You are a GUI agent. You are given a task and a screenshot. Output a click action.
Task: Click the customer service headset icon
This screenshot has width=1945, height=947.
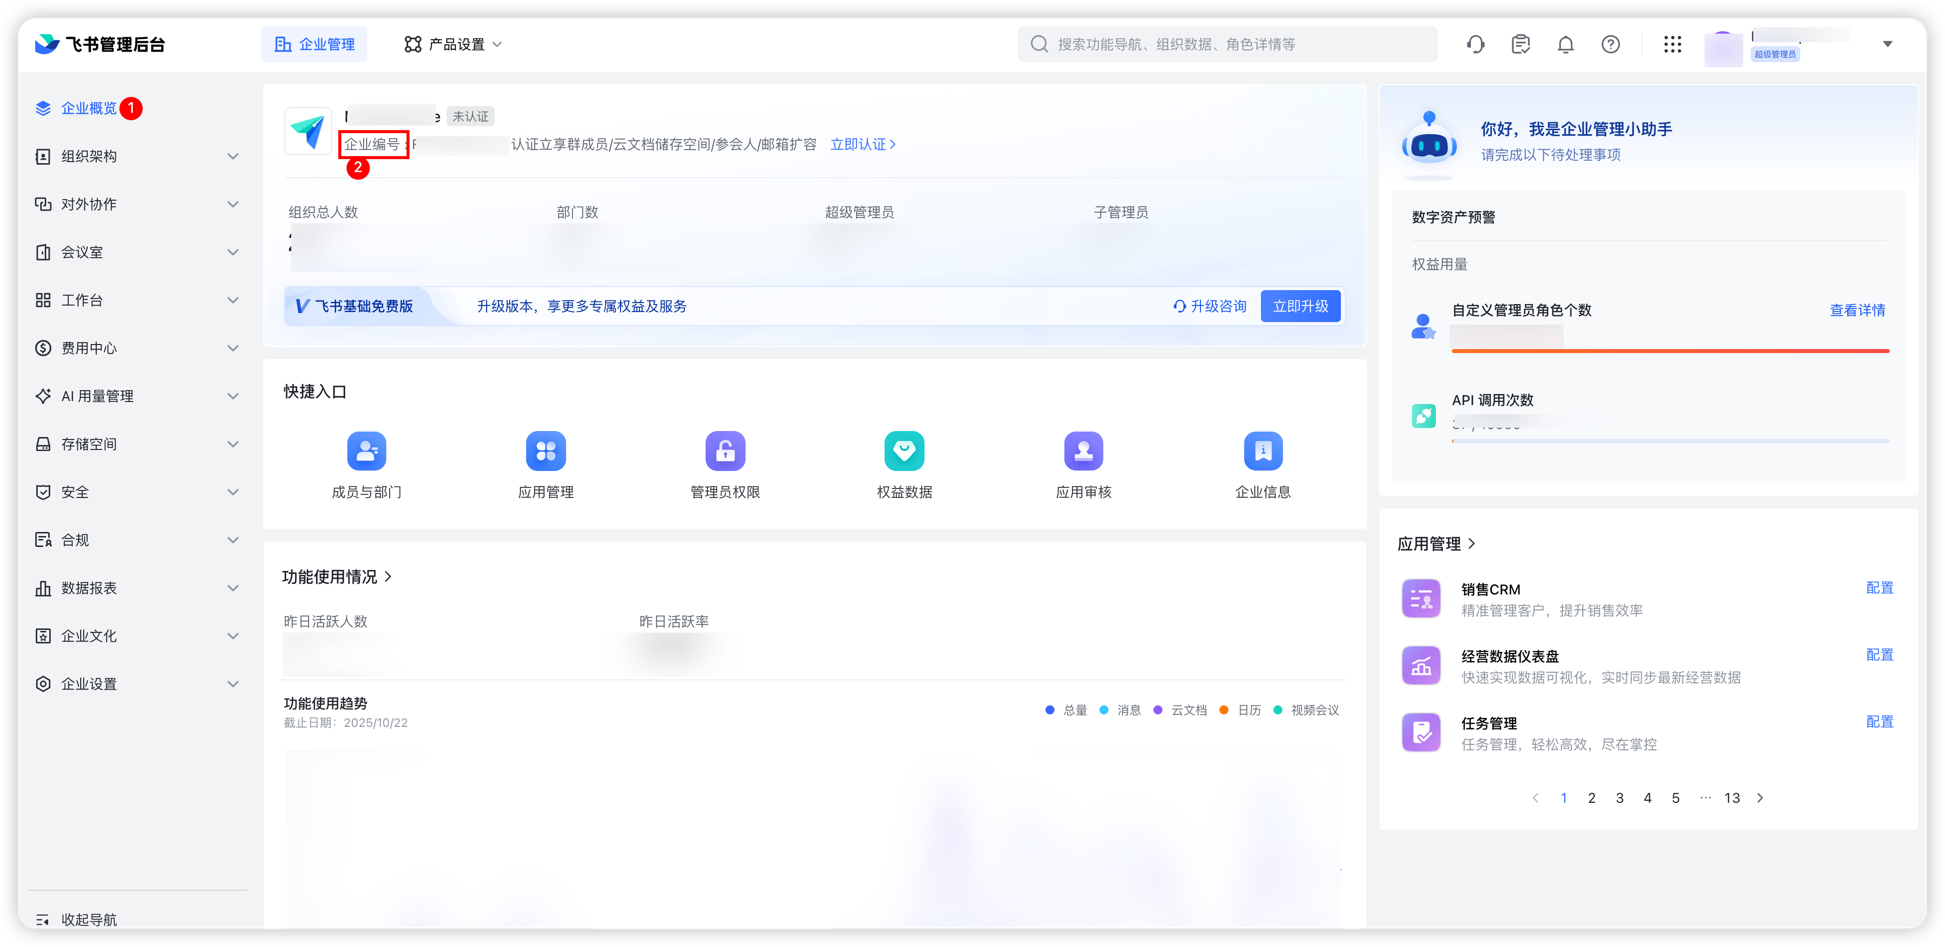tap(1476, 44)
